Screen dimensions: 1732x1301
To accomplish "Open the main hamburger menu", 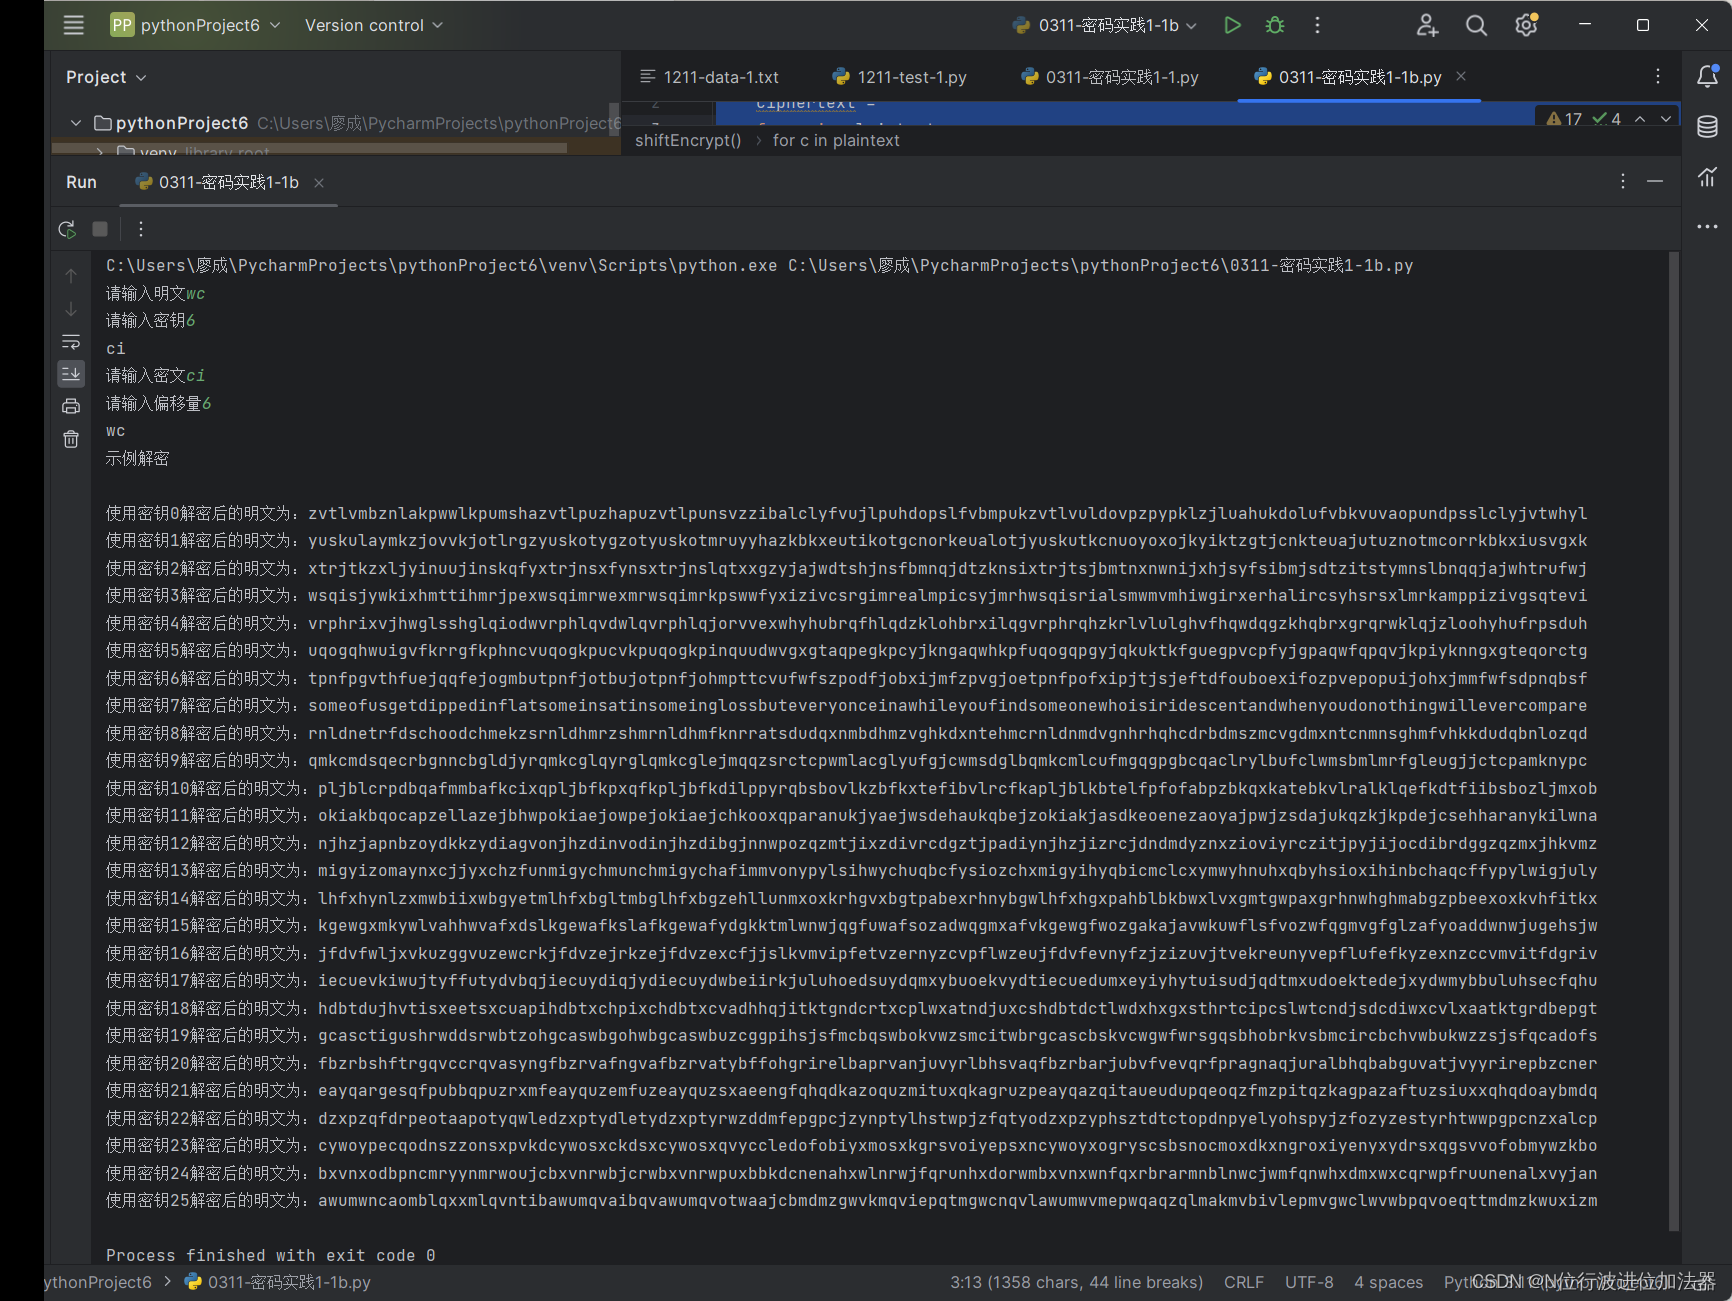I will coord(74,25).
